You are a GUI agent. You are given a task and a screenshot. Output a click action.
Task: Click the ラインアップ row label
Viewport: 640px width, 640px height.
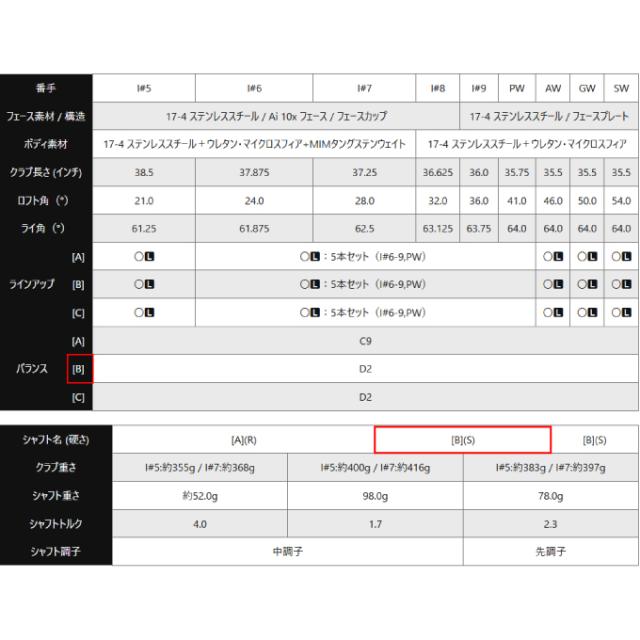pos(32,284)
